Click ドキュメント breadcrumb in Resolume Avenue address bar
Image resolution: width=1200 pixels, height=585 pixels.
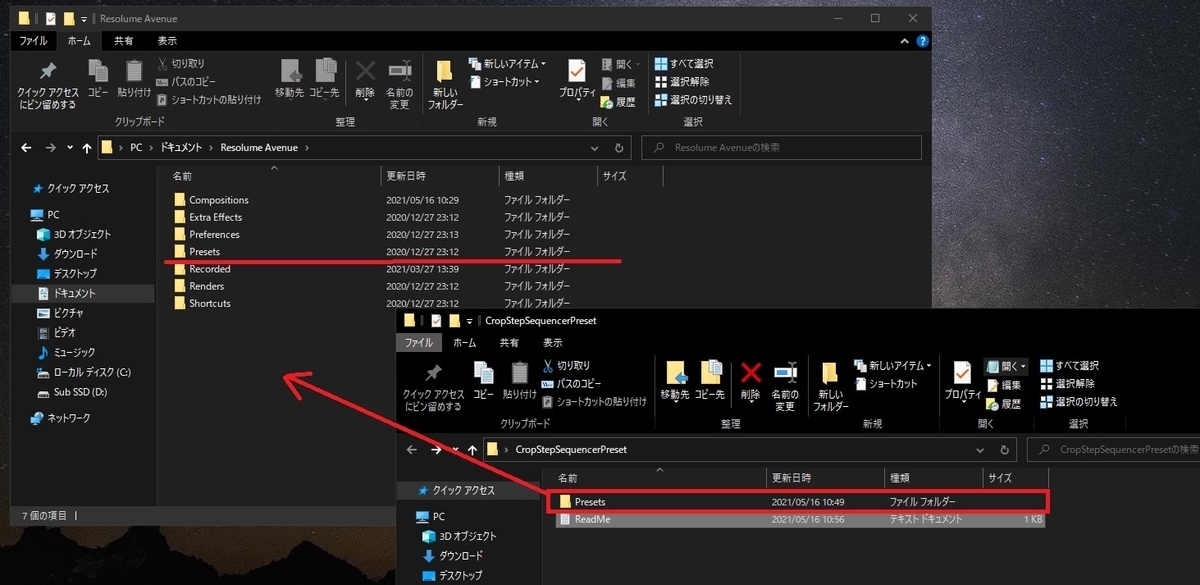182,148
